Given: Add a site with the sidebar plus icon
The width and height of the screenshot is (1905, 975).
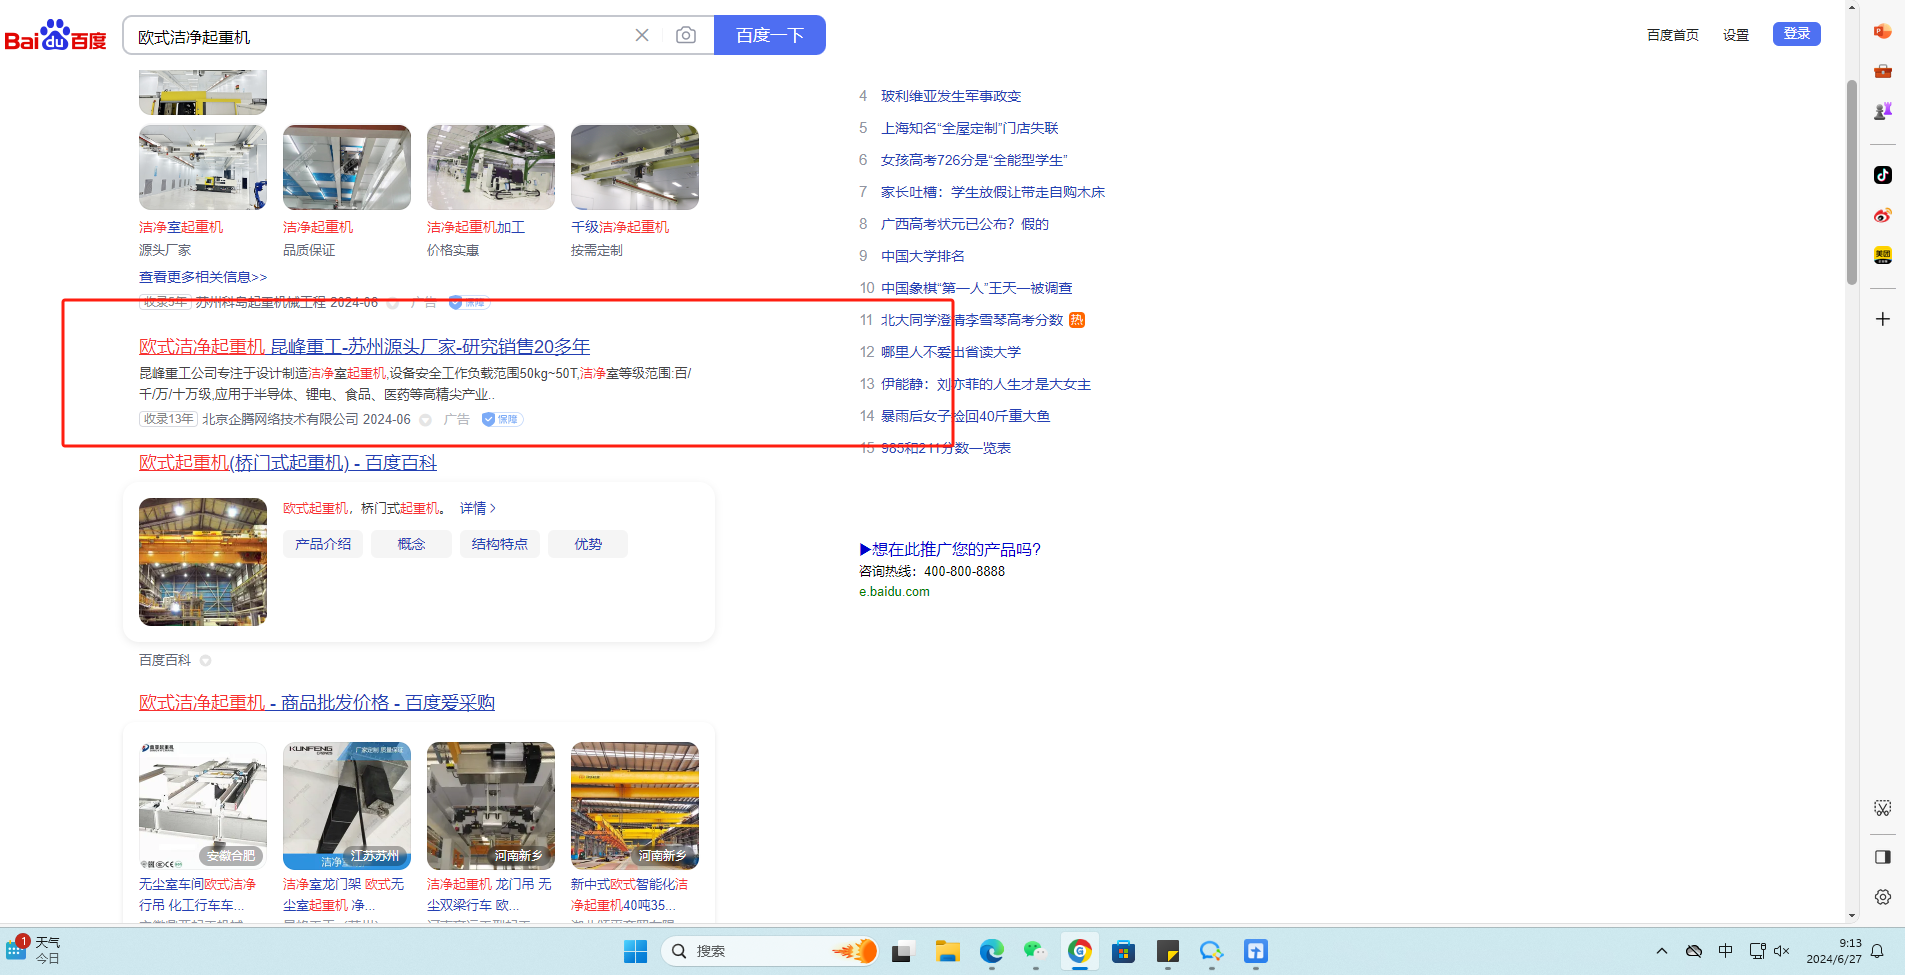Looking at the screenshot, I should tap(1883, 319).
